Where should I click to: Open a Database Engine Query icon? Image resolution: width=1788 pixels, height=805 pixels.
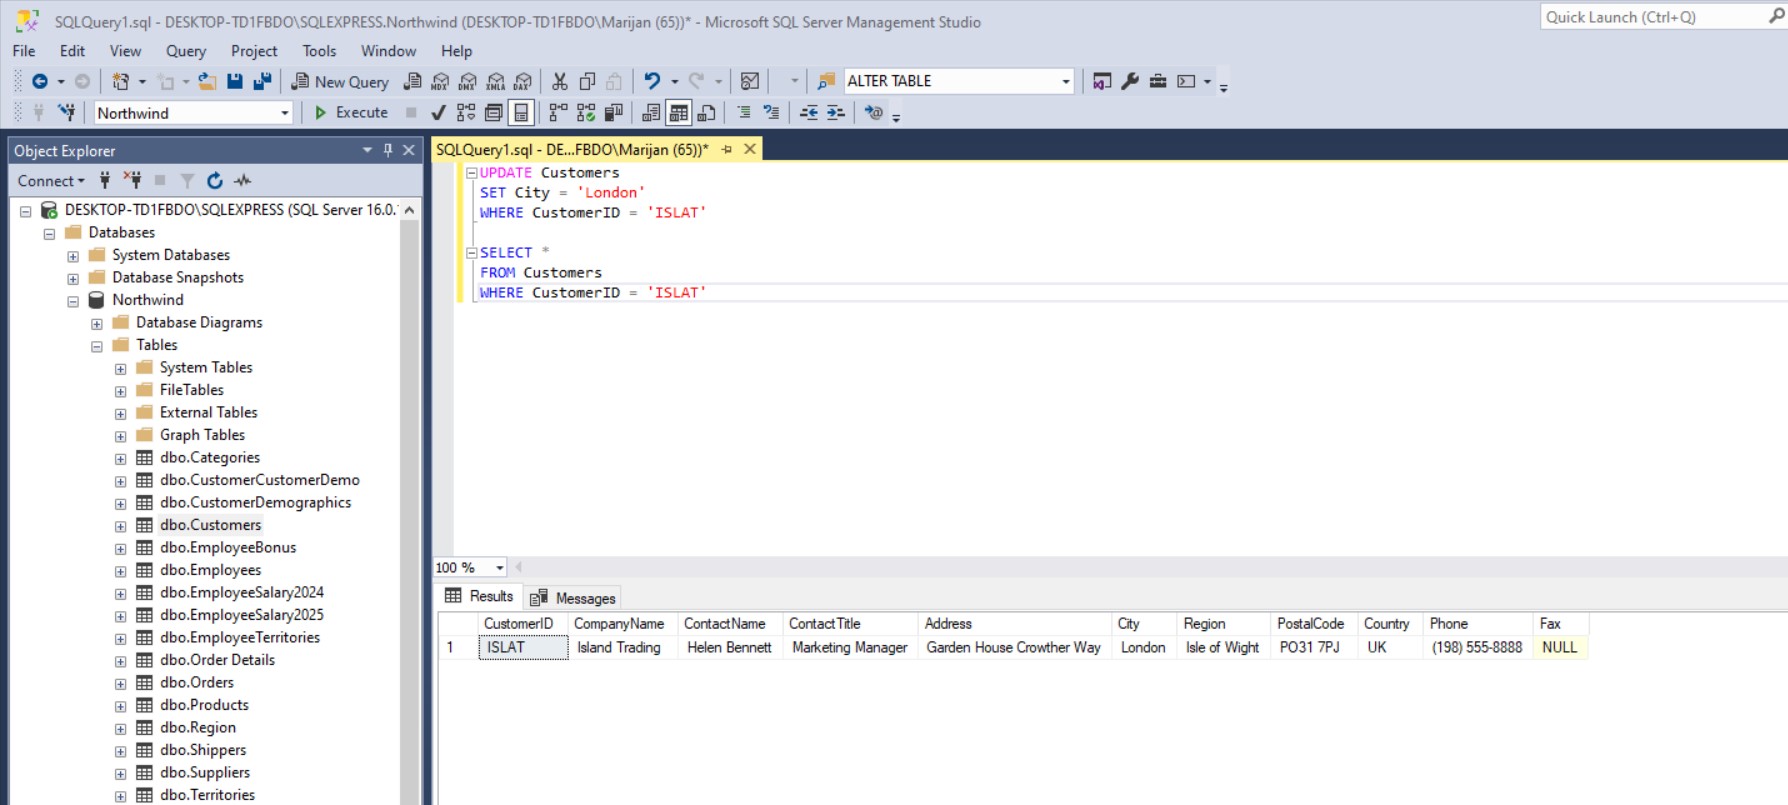[x=412, y=81]
